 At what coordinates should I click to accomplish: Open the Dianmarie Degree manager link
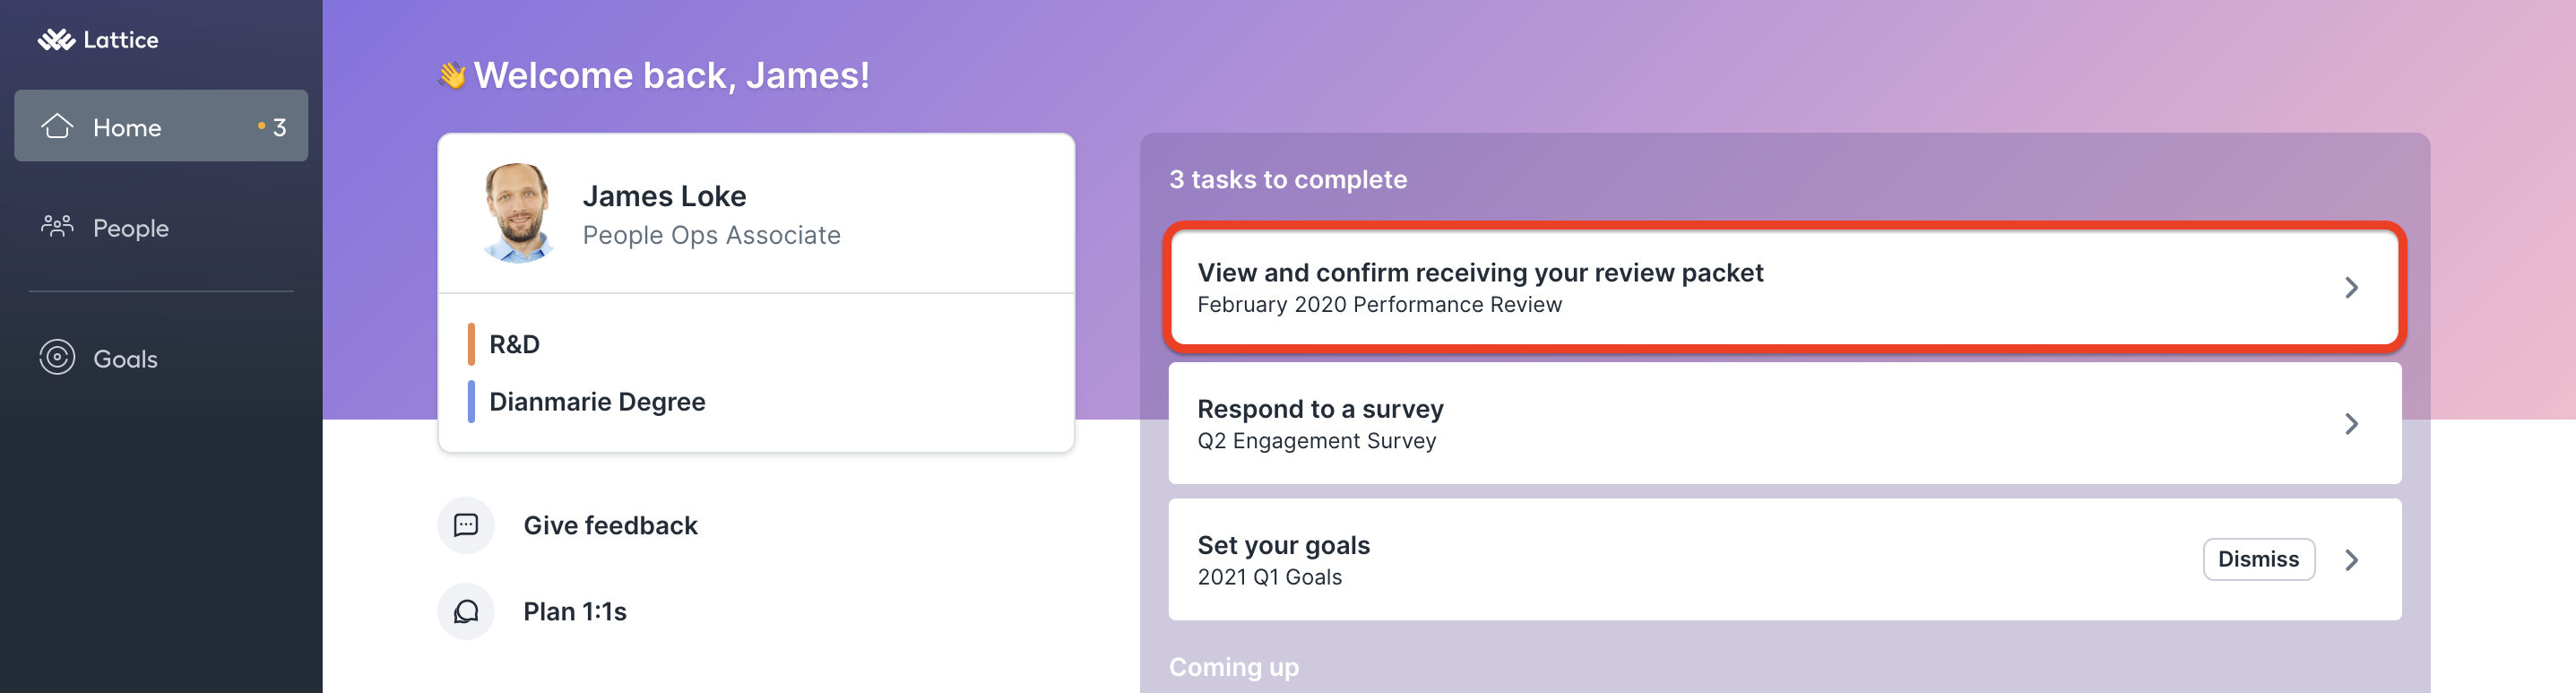(x=597, y=401)
